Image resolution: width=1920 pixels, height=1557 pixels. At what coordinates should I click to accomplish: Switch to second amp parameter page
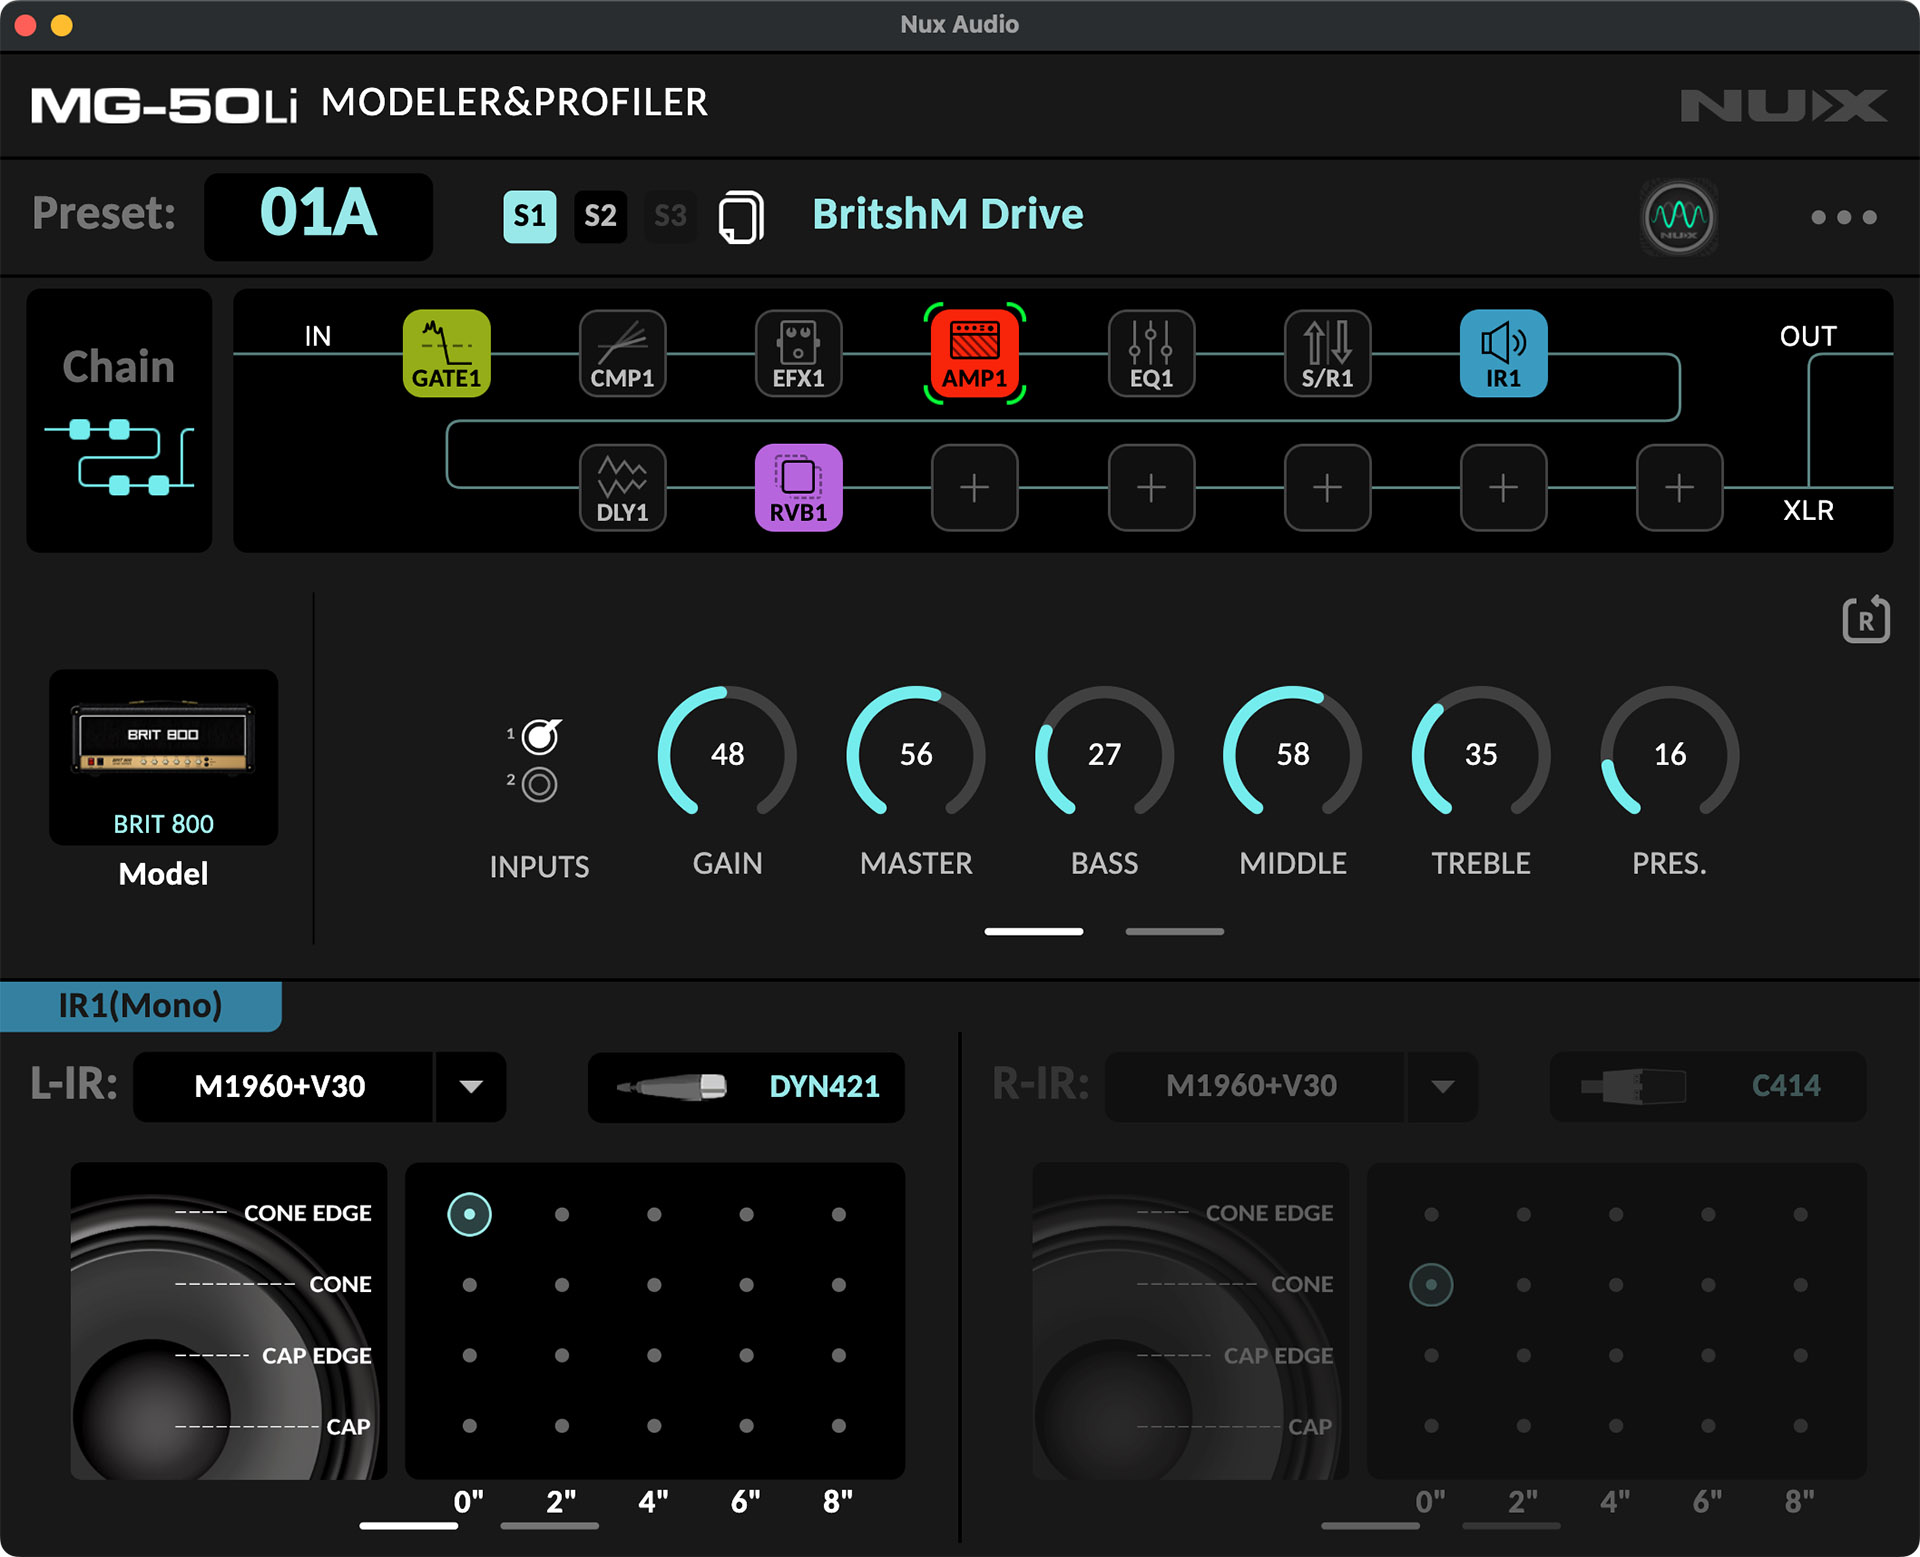pyautogui.click(x=1174, y=931)
